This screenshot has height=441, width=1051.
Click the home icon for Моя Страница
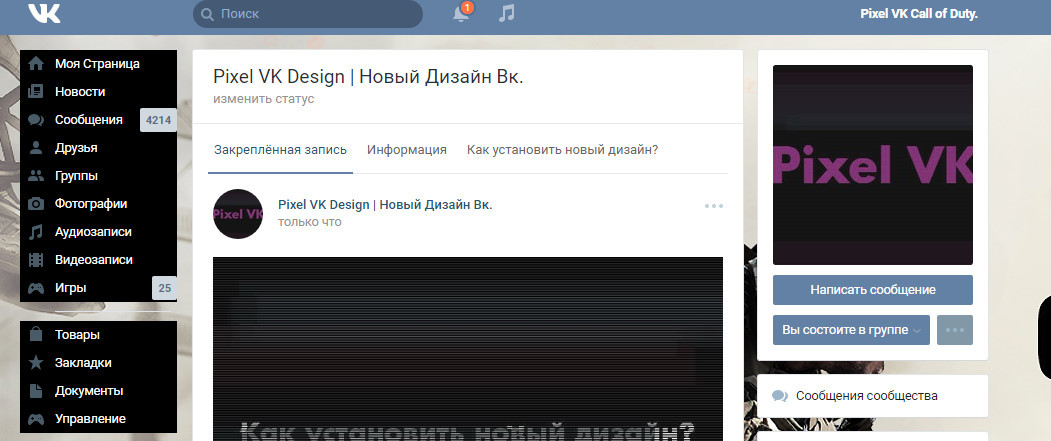pos(36,64)
